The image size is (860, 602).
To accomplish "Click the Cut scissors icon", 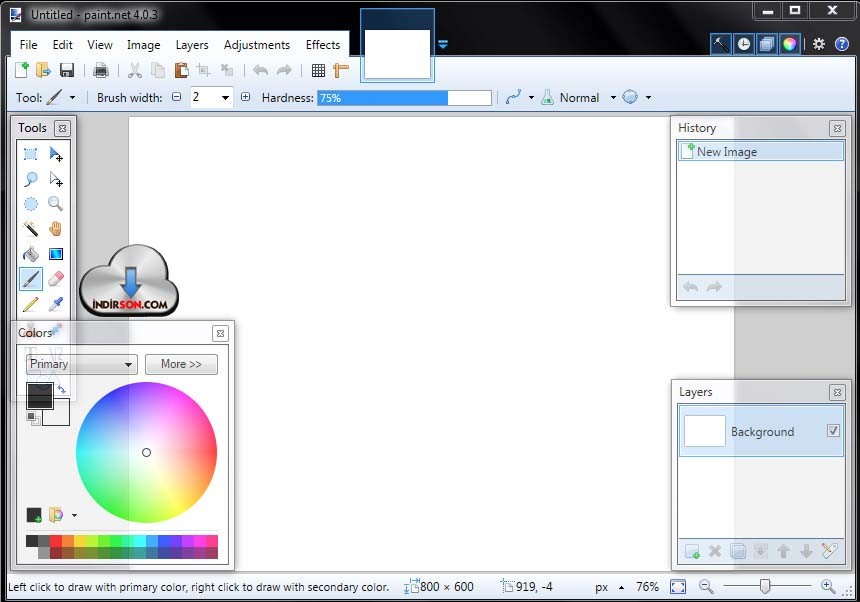I will click(135, 70).
